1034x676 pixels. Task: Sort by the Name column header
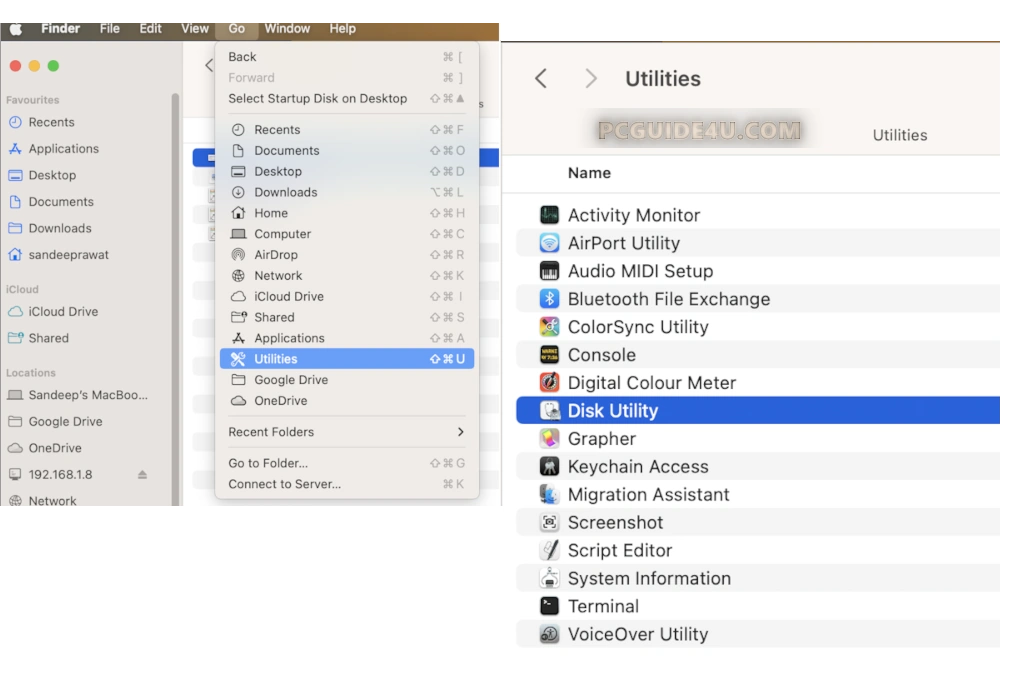point(589,173)
